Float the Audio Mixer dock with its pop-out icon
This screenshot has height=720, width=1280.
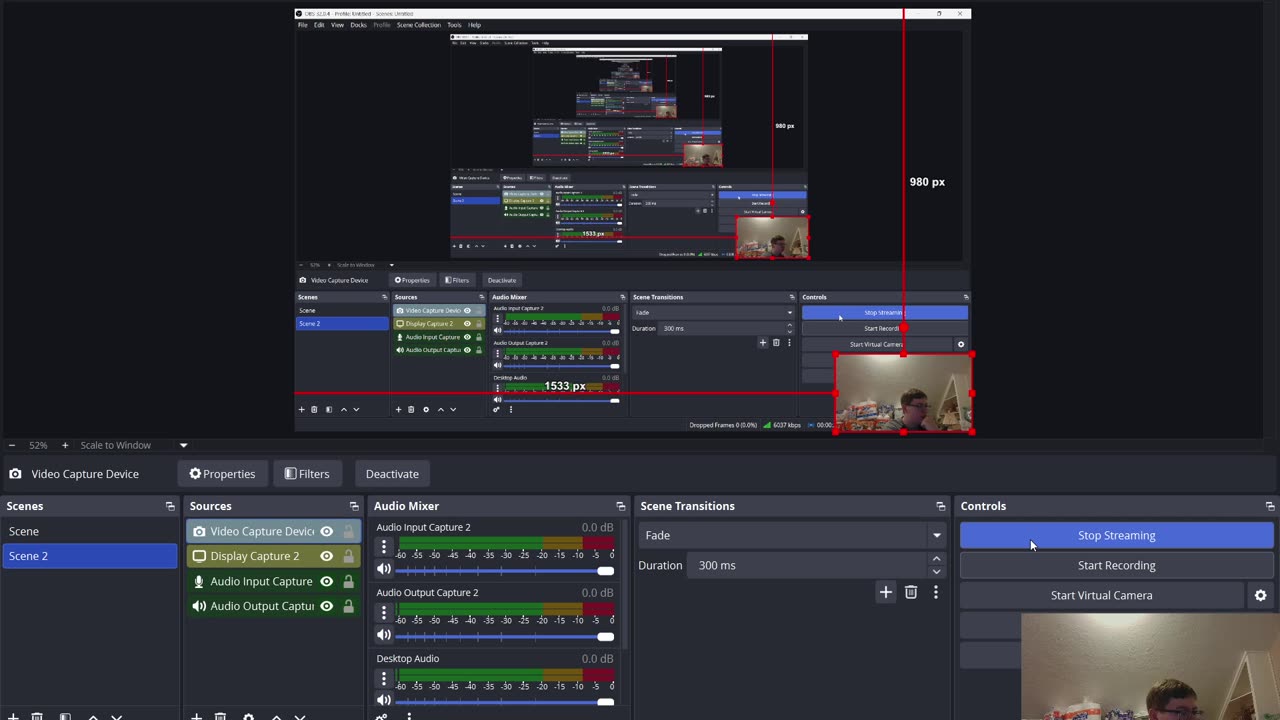(621, 506)
